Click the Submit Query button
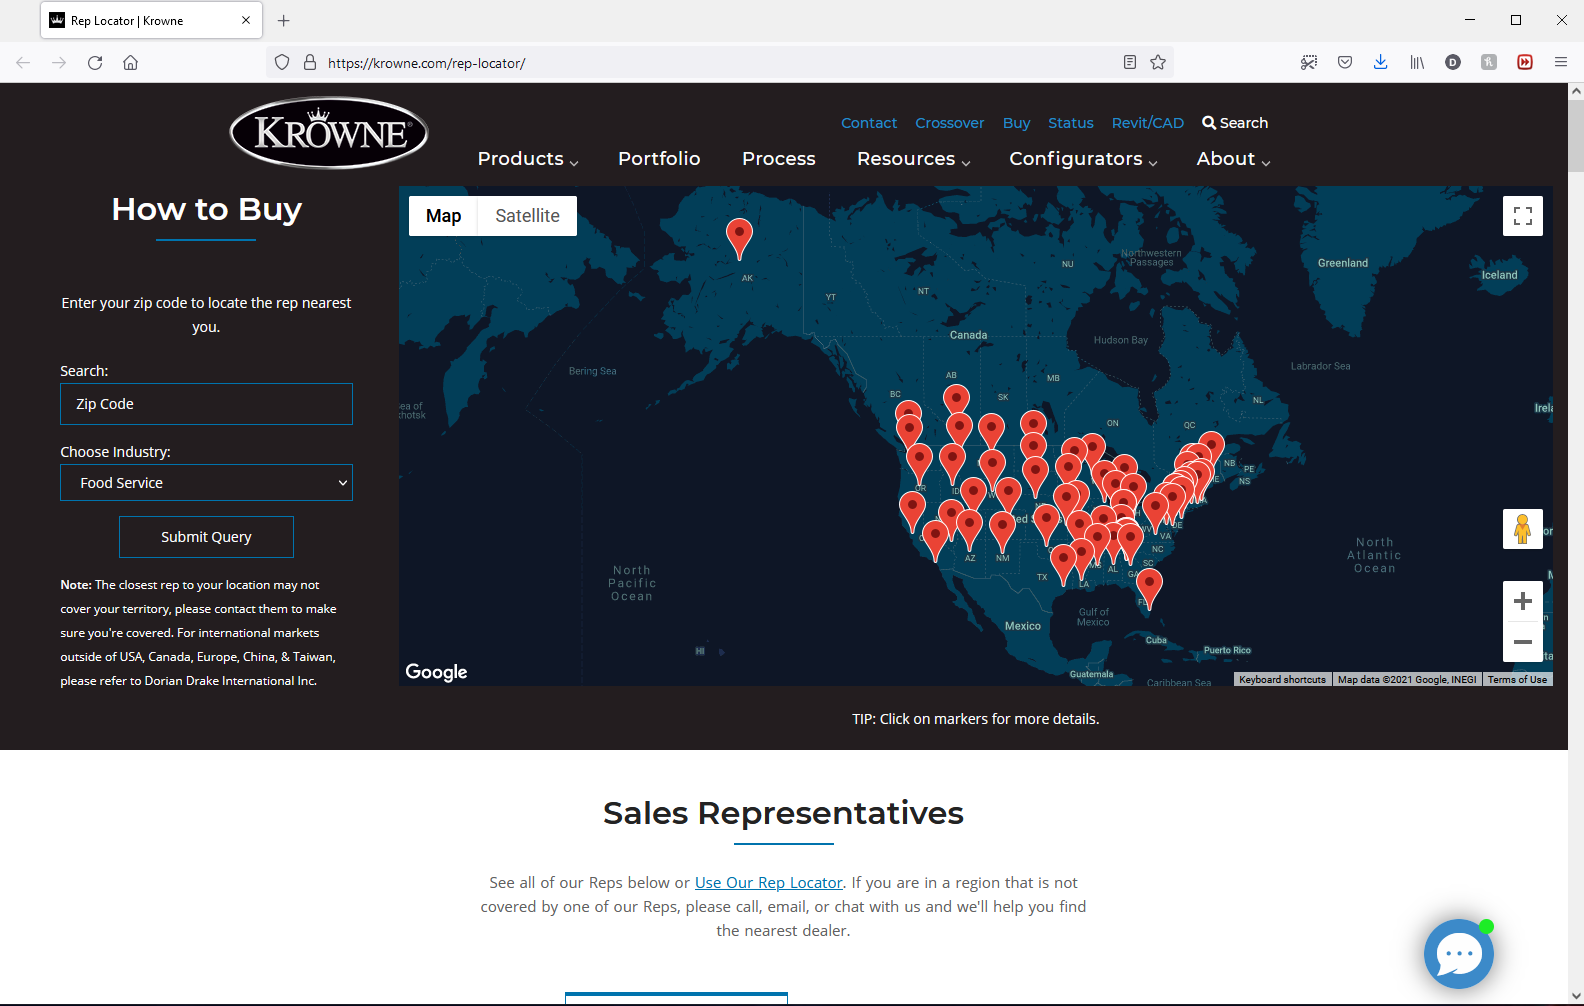Viewport: 1584px width, 1006px height. pyautogui.click(x=206, y=537)
